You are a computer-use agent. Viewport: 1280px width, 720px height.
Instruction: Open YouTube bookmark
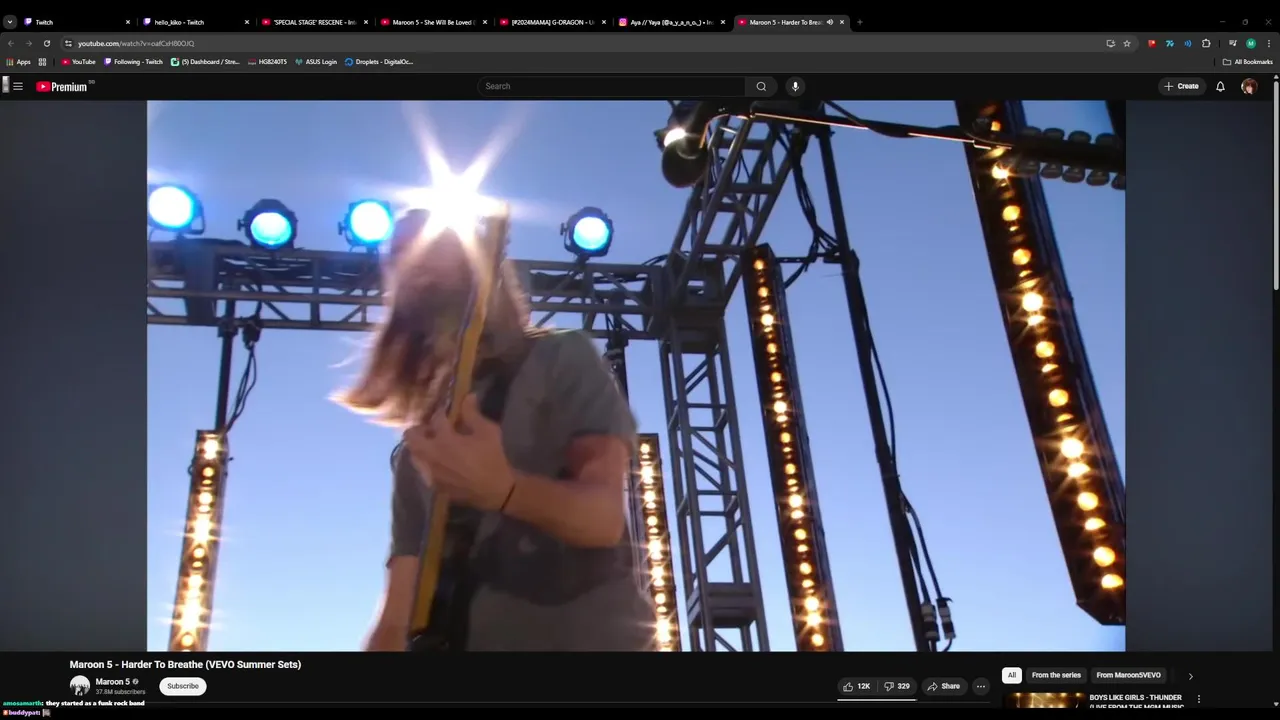pos(79,62)
